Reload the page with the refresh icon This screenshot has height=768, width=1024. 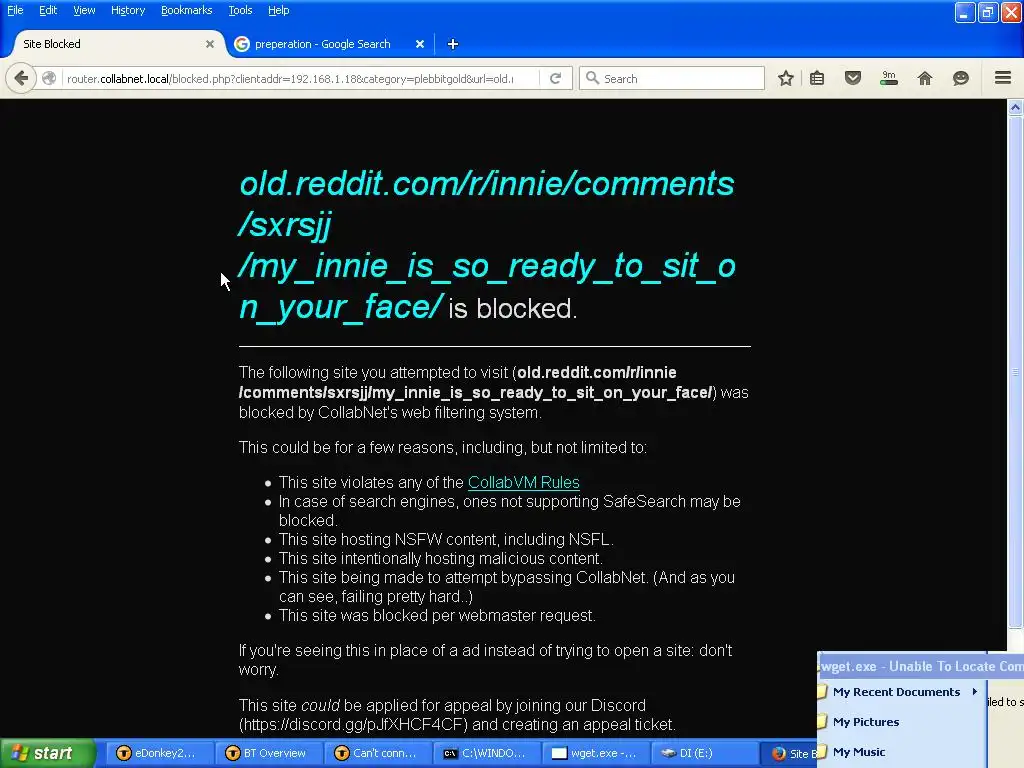click(x=556, y=78)
